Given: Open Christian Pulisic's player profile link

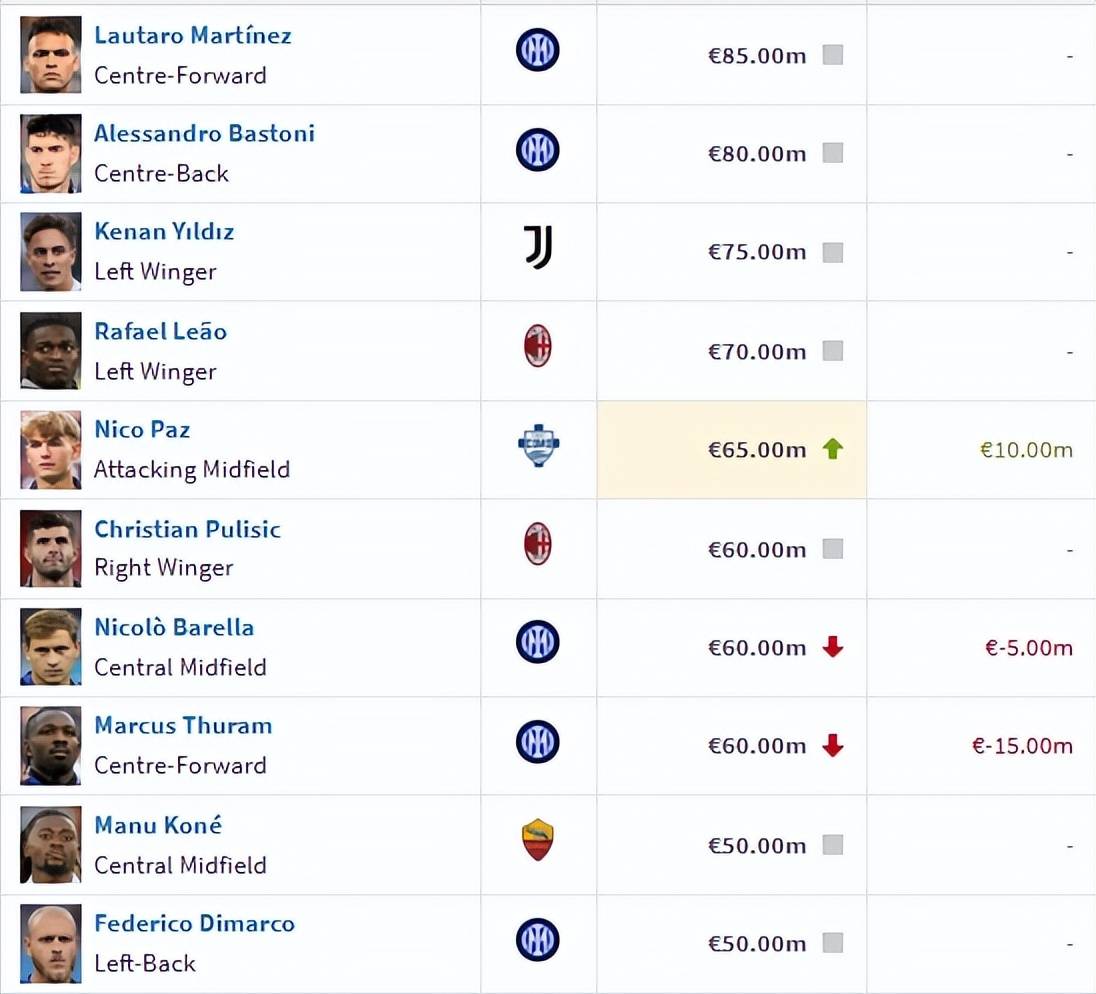Looking at the screenshot, I should [187, 529].
